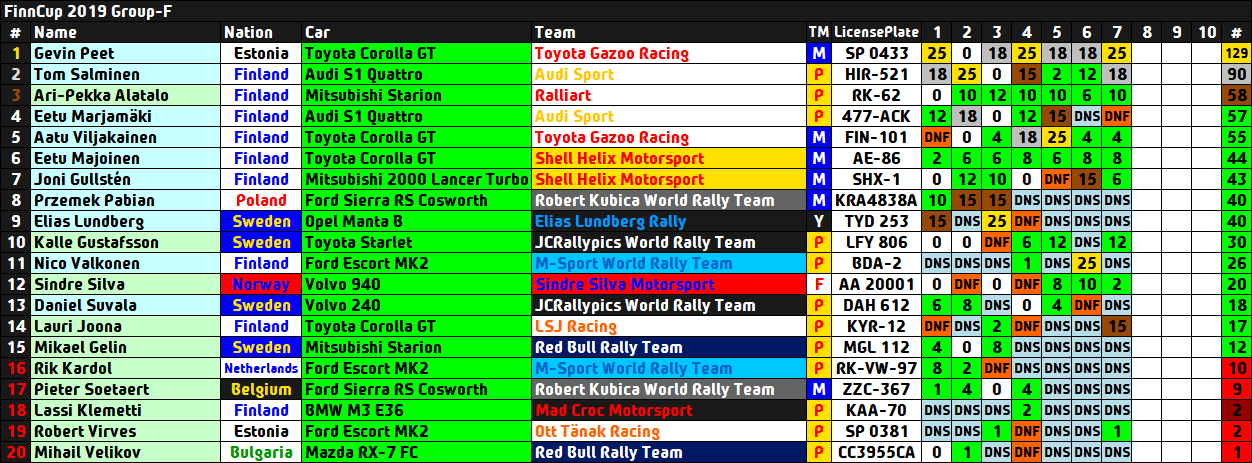Select 'Joni Gullstén' driver name
Image resolution: width=1252 pixels, height=463 pixels.
125,179
